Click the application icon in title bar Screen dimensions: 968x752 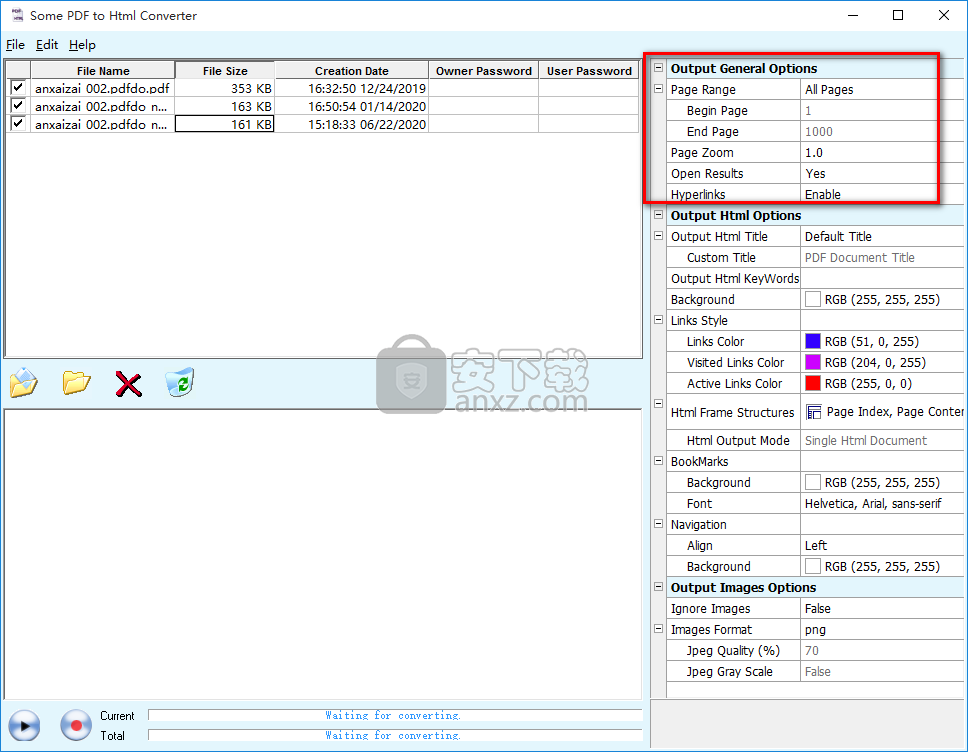[17, 15]
